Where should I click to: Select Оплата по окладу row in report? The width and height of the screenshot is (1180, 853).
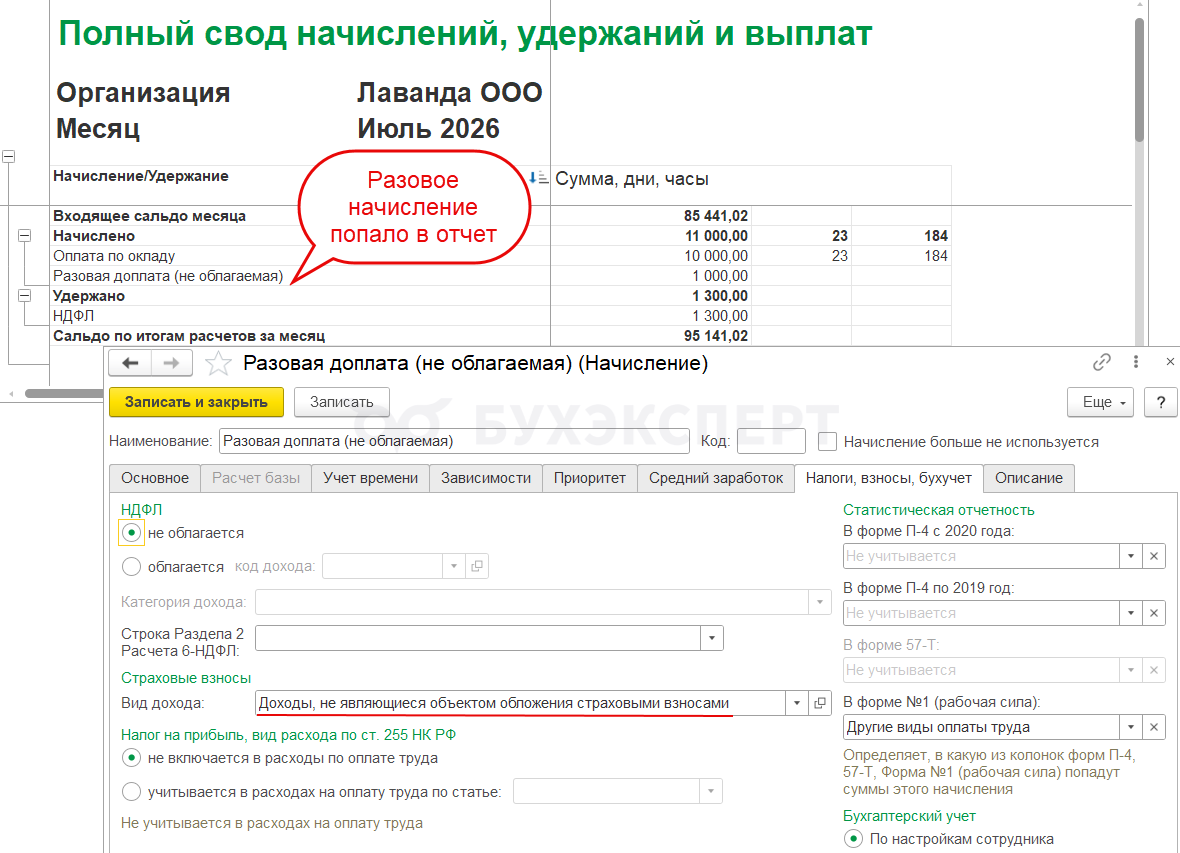(500, 256)
